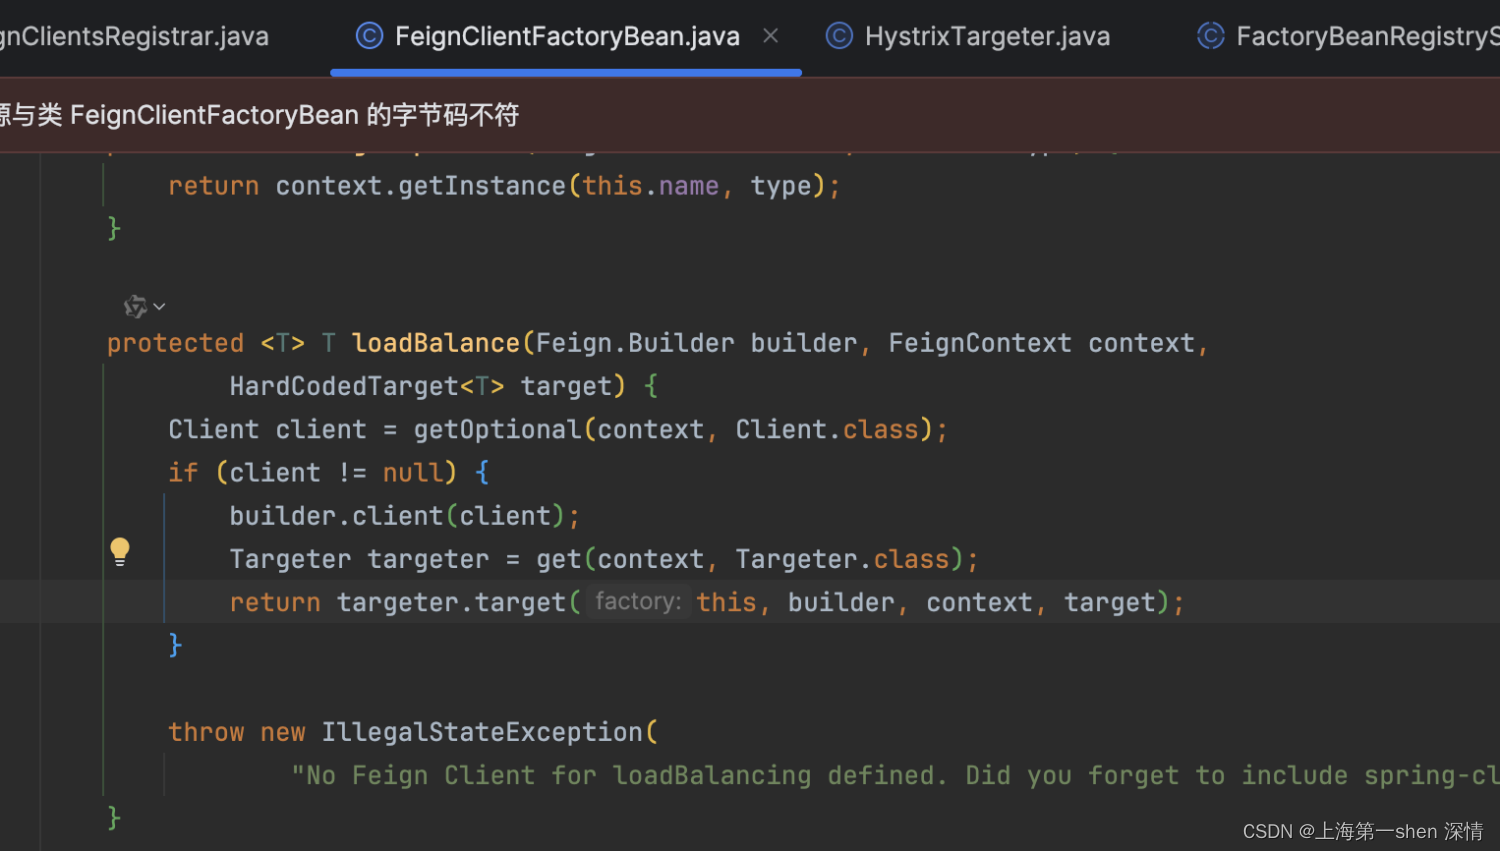Click the 'protected' keyword
The image size is (1500, 851).
click(175, 343)
